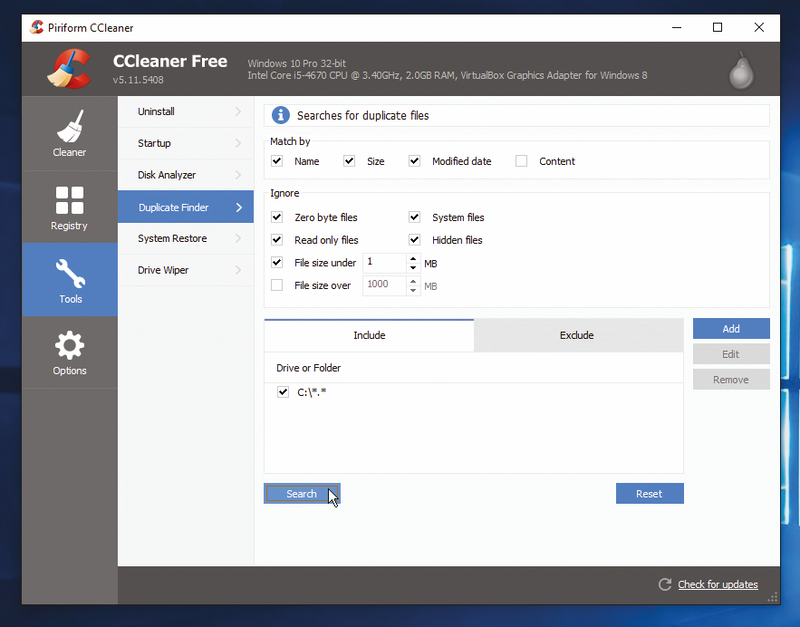This screenshot has height=627, width=800.
Task: Close the Piriform CCleaner window
Action: [x=759, y=28]
